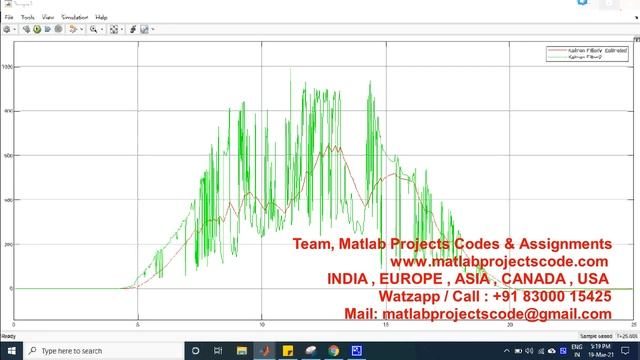
Task: Open the battery status icon
Action: 518,351
